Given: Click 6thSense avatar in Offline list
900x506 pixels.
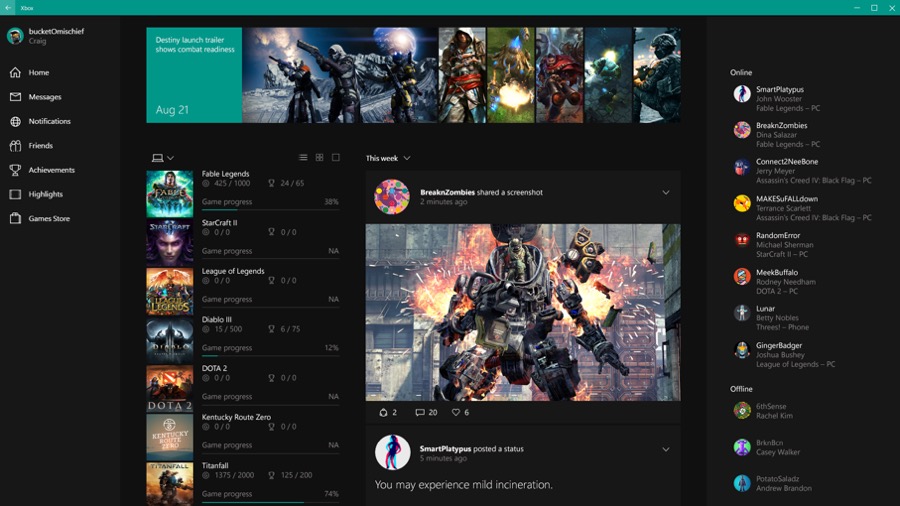Looking at the screenshot, I should (742, 410).
